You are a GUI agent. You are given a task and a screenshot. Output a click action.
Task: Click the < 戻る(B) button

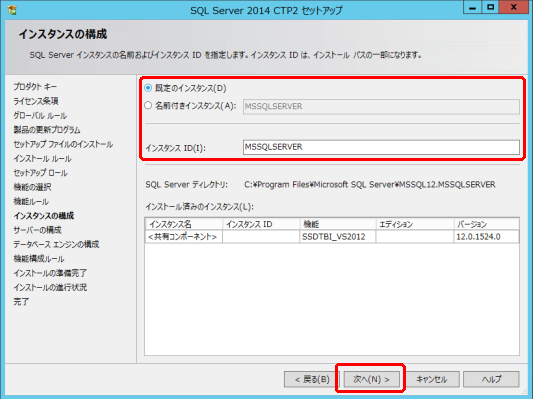tap(312, 379)
